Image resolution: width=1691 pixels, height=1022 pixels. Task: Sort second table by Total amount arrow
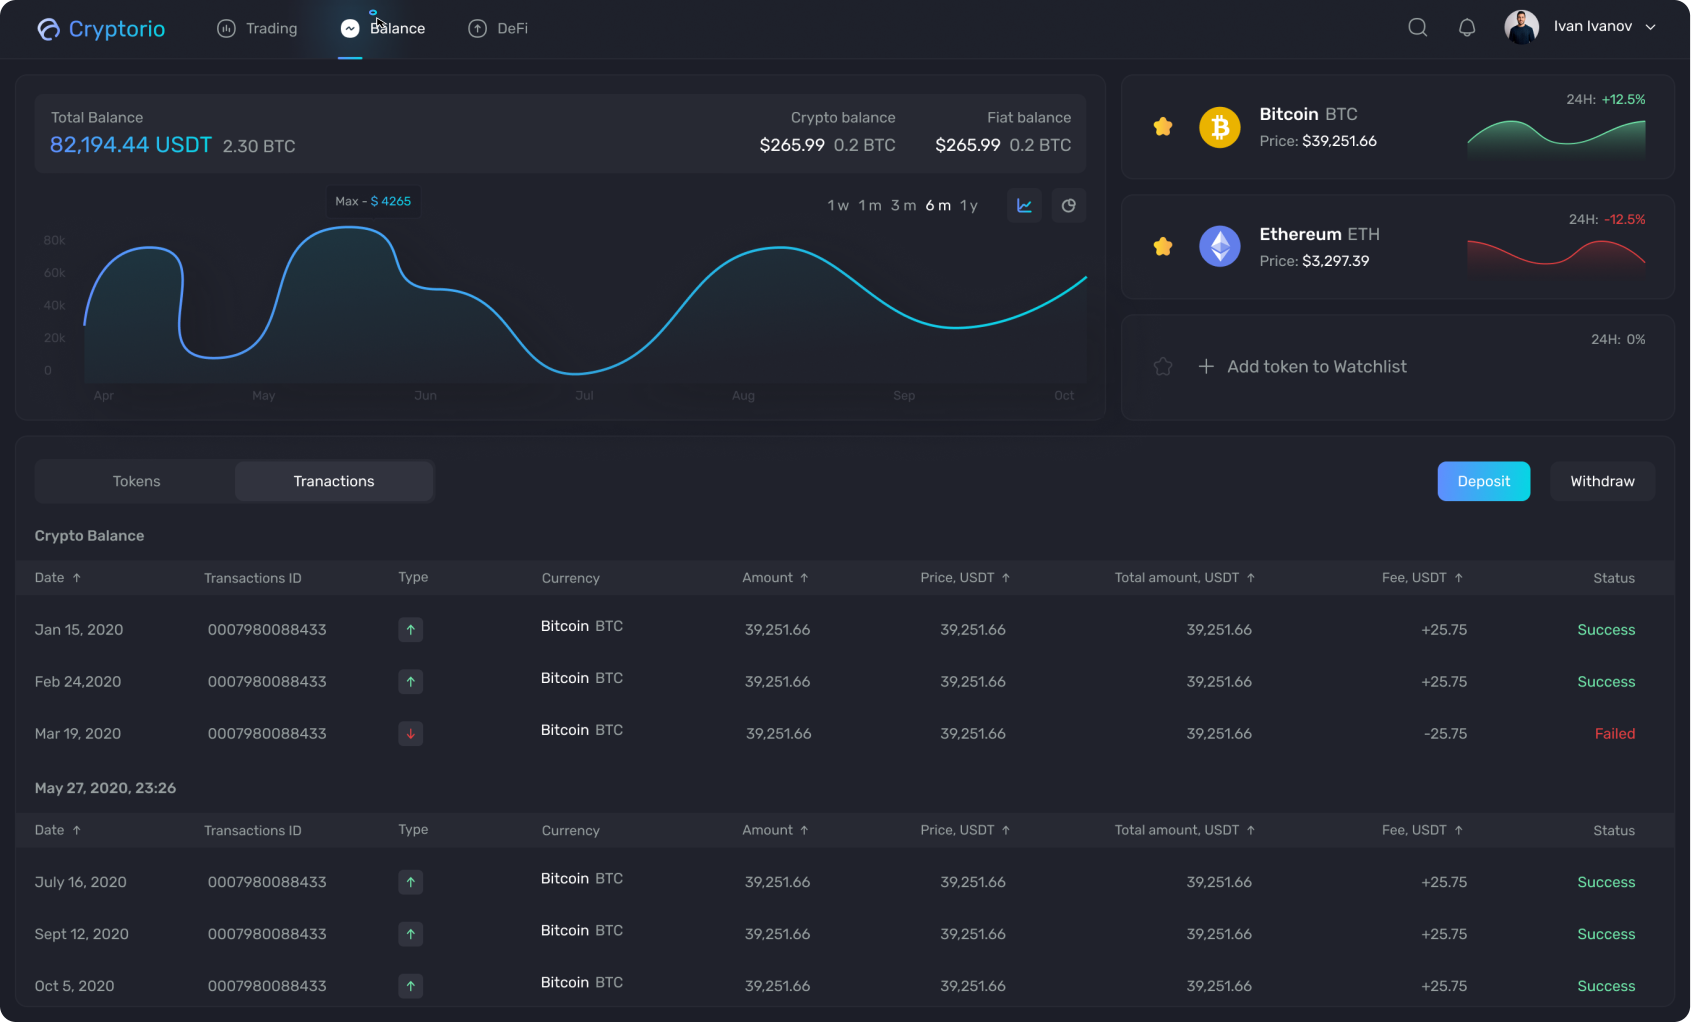coord(1251,830)
